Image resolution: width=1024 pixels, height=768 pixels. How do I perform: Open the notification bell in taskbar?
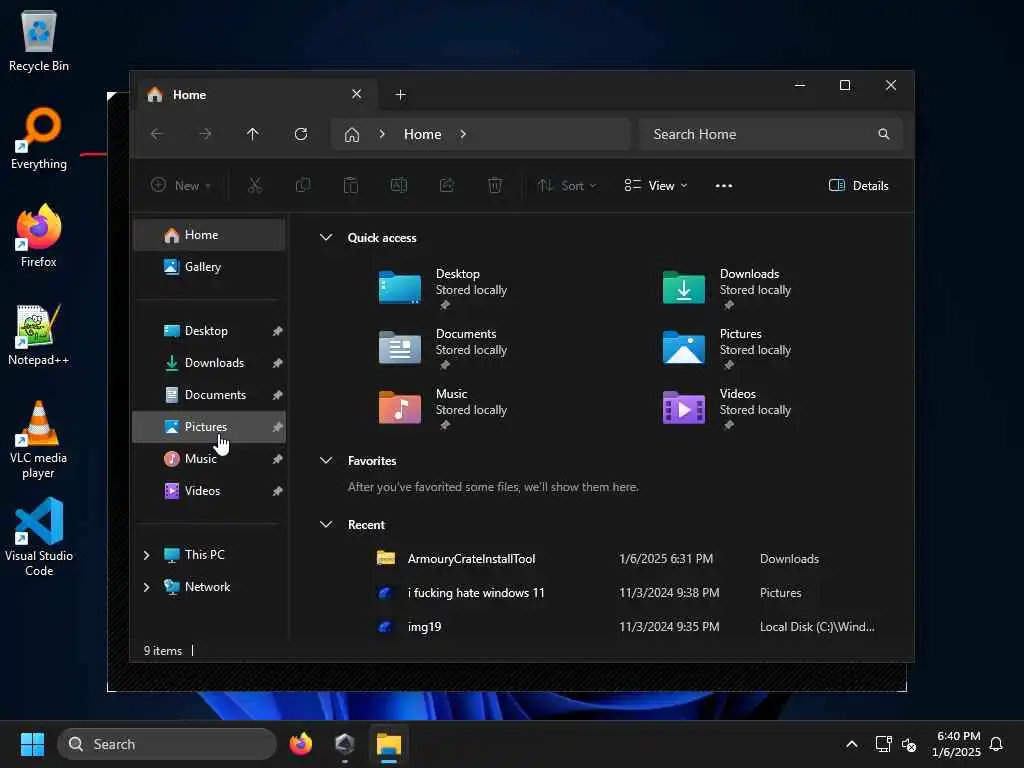click(996, 744)
